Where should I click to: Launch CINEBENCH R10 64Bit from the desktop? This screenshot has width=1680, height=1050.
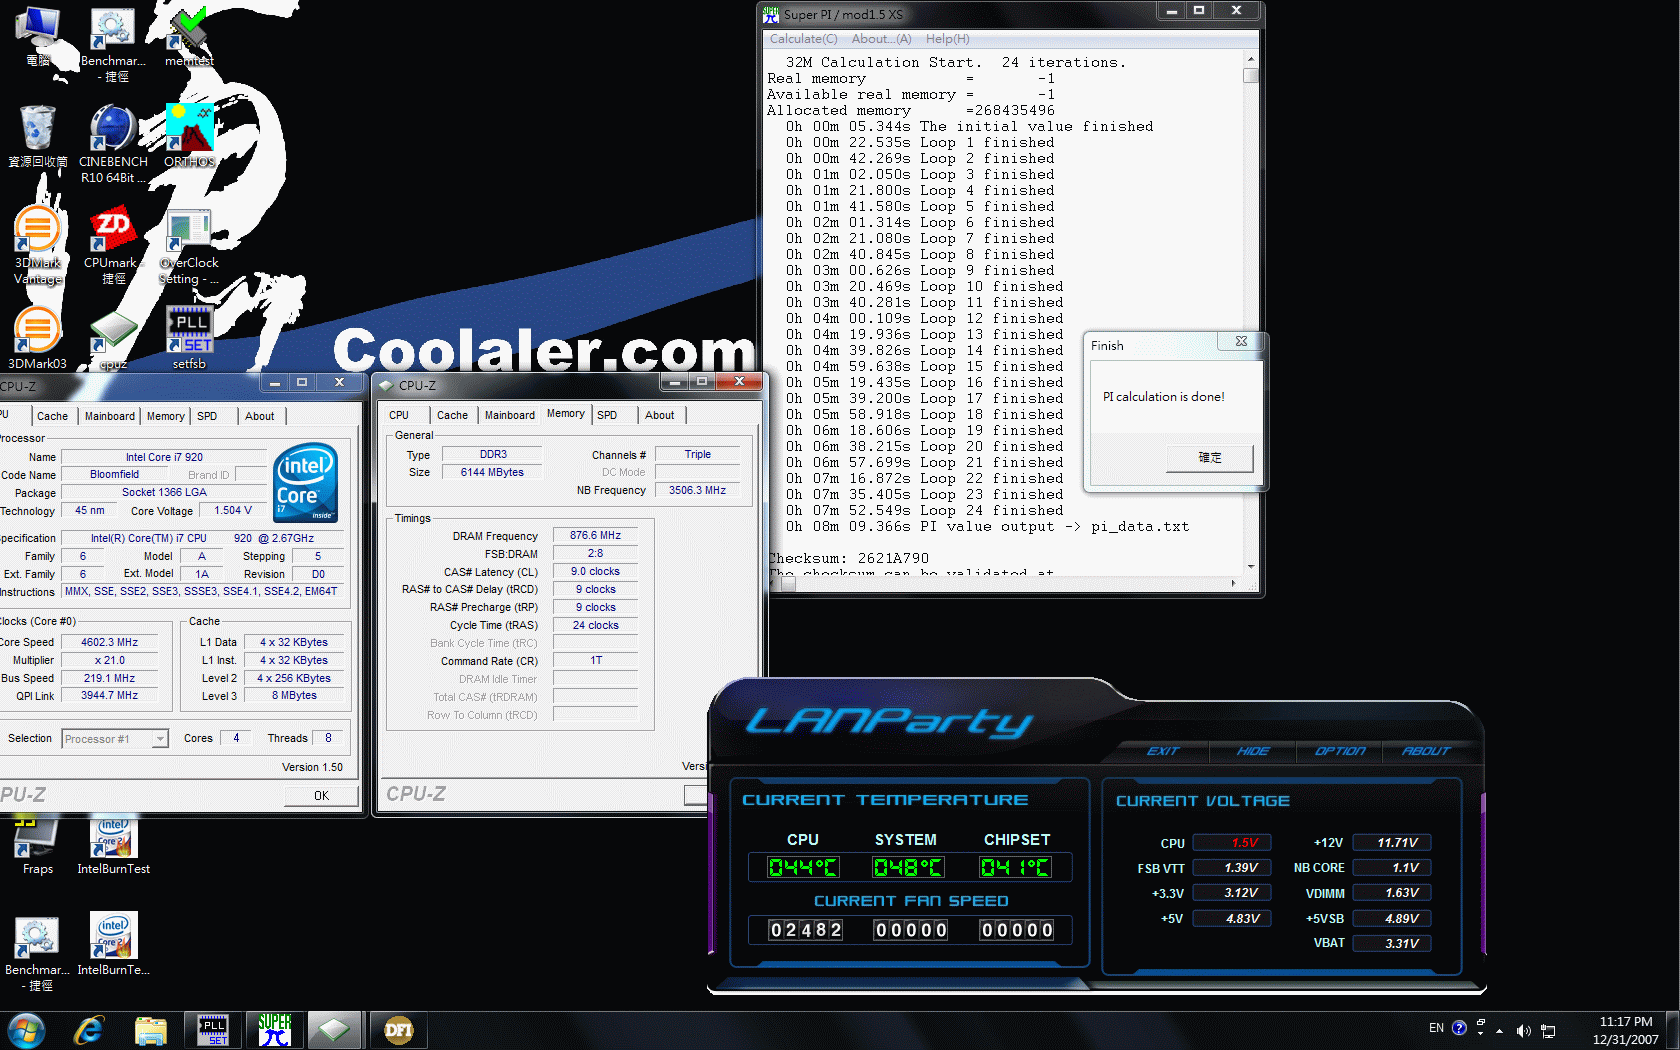pyautogui.click(x=113, y=143)
